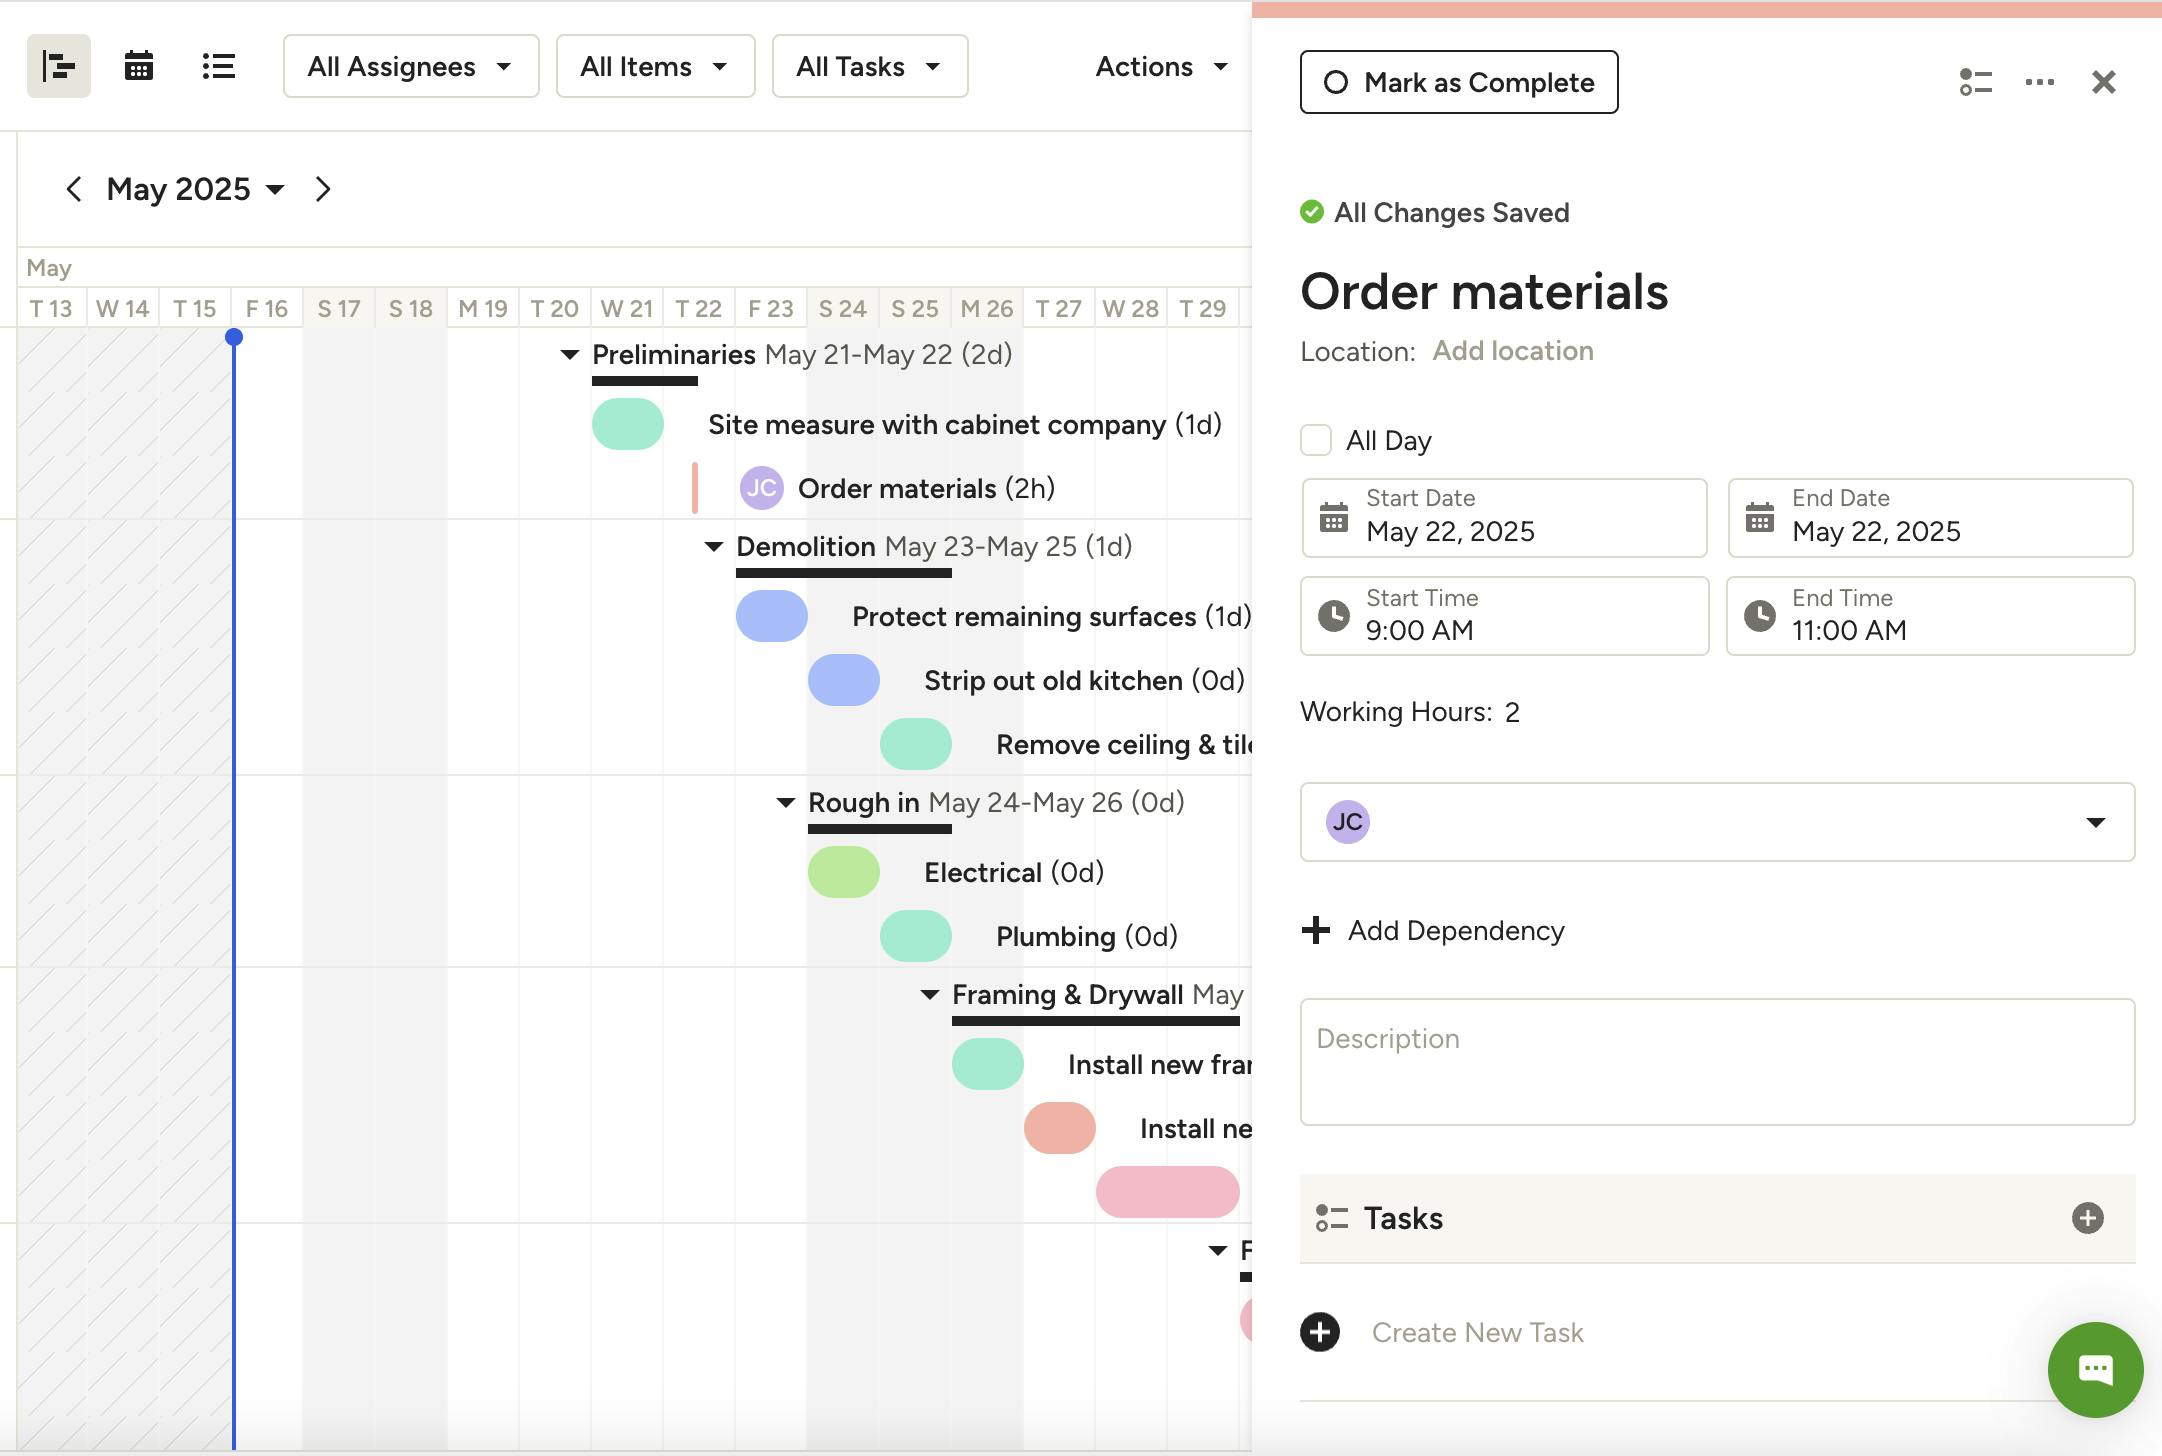Screen dimensions: 2162x1456
Task: Open the All Tasks filter dropdown
Action: coord(869,67)
